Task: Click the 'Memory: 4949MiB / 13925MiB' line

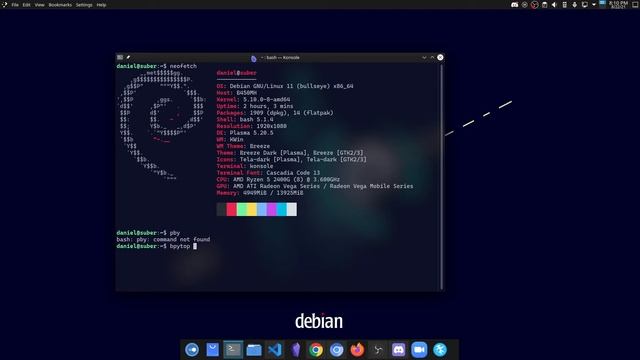Action: click(260, 193)
